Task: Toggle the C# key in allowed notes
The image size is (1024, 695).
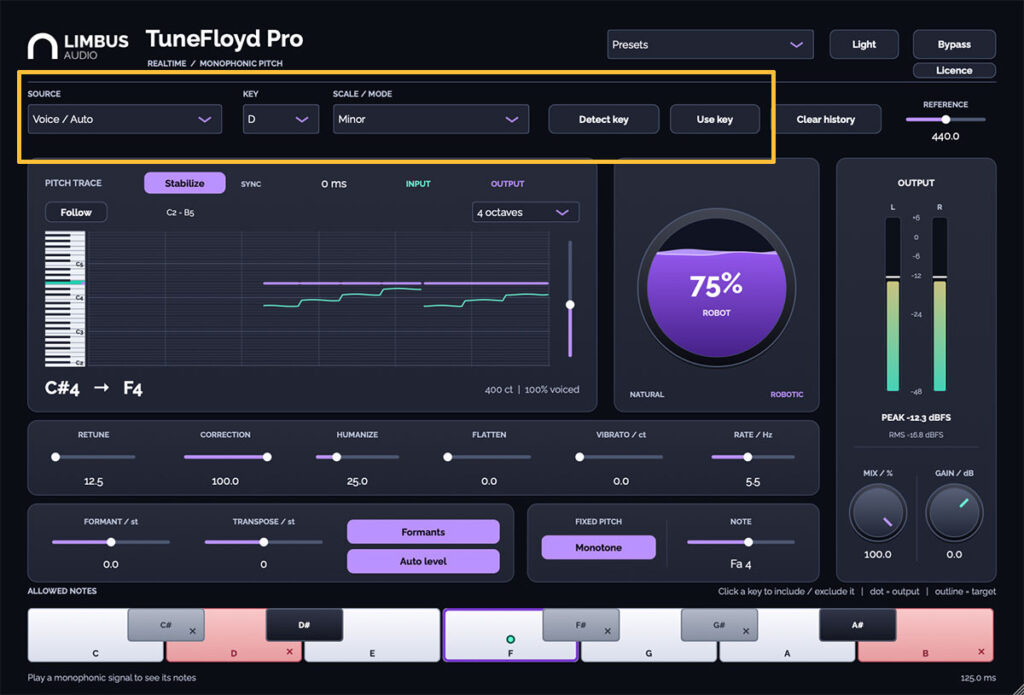Action: point(166,625)
